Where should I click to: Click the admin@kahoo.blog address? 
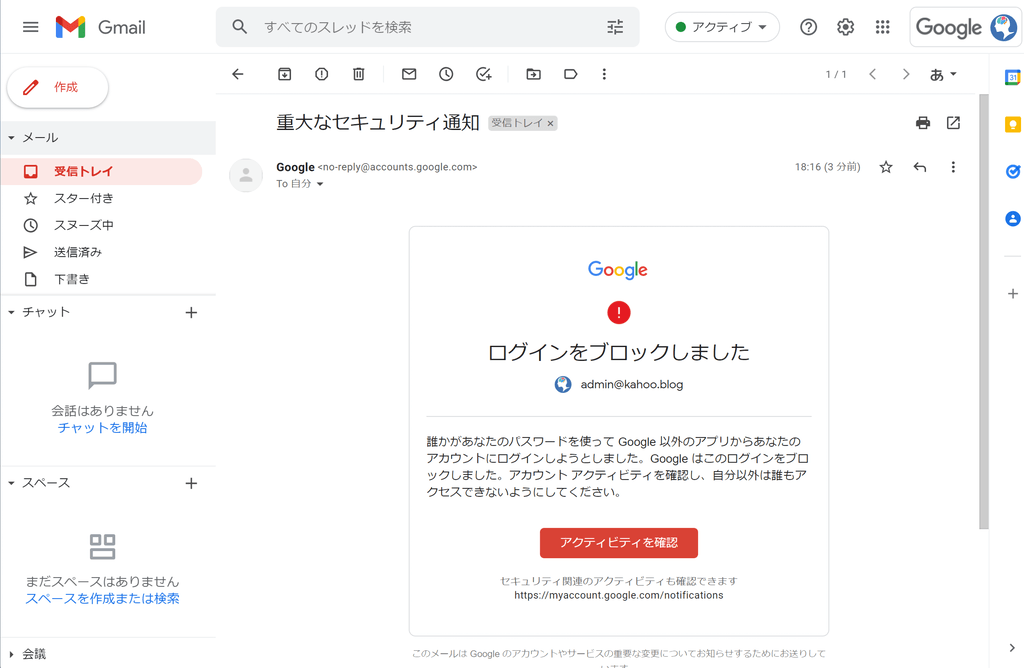coord(632,385)
